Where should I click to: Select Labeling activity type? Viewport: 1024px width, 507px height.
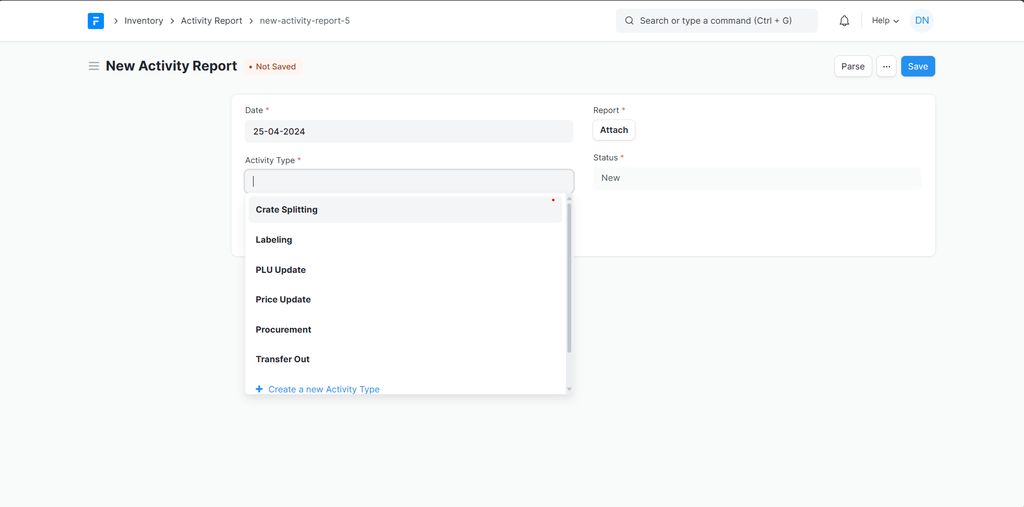405,240
